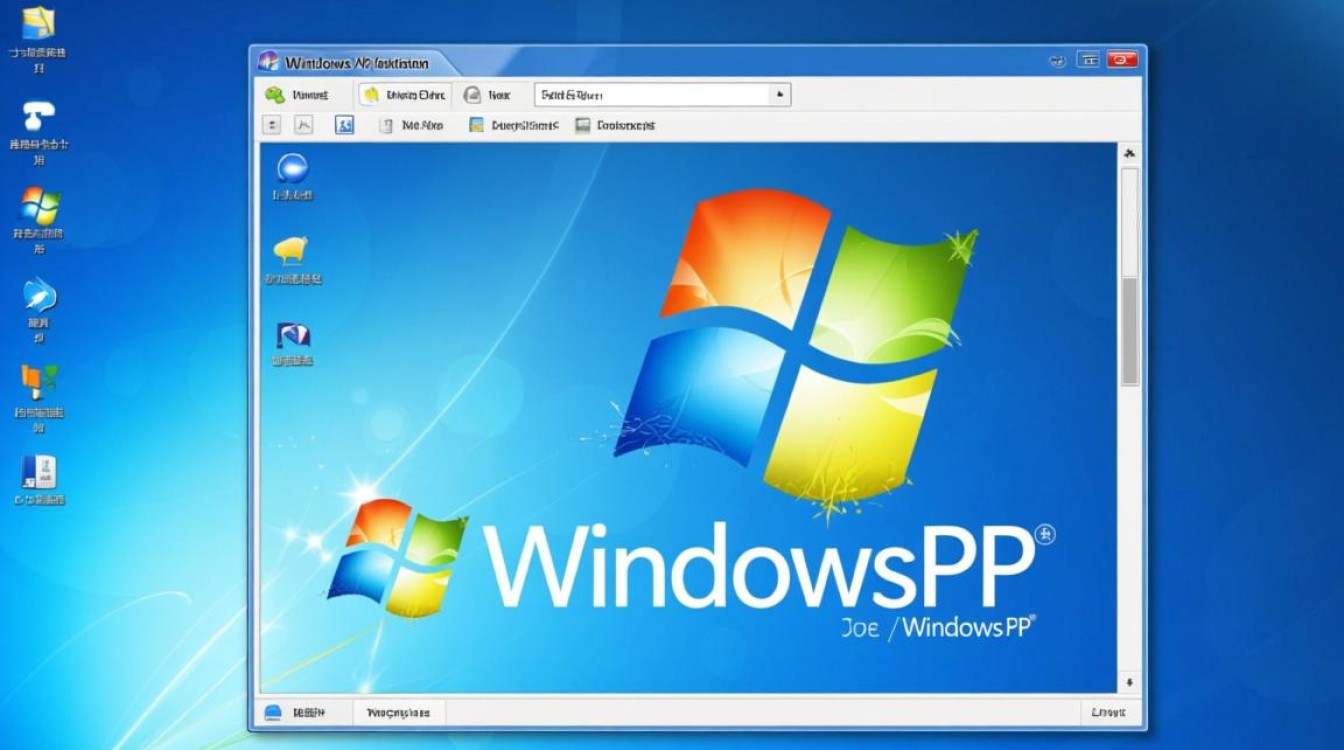This screenshot has width=1344, height=750.
Task: Open the blue round icon inside the window
Action: [293, 168]
